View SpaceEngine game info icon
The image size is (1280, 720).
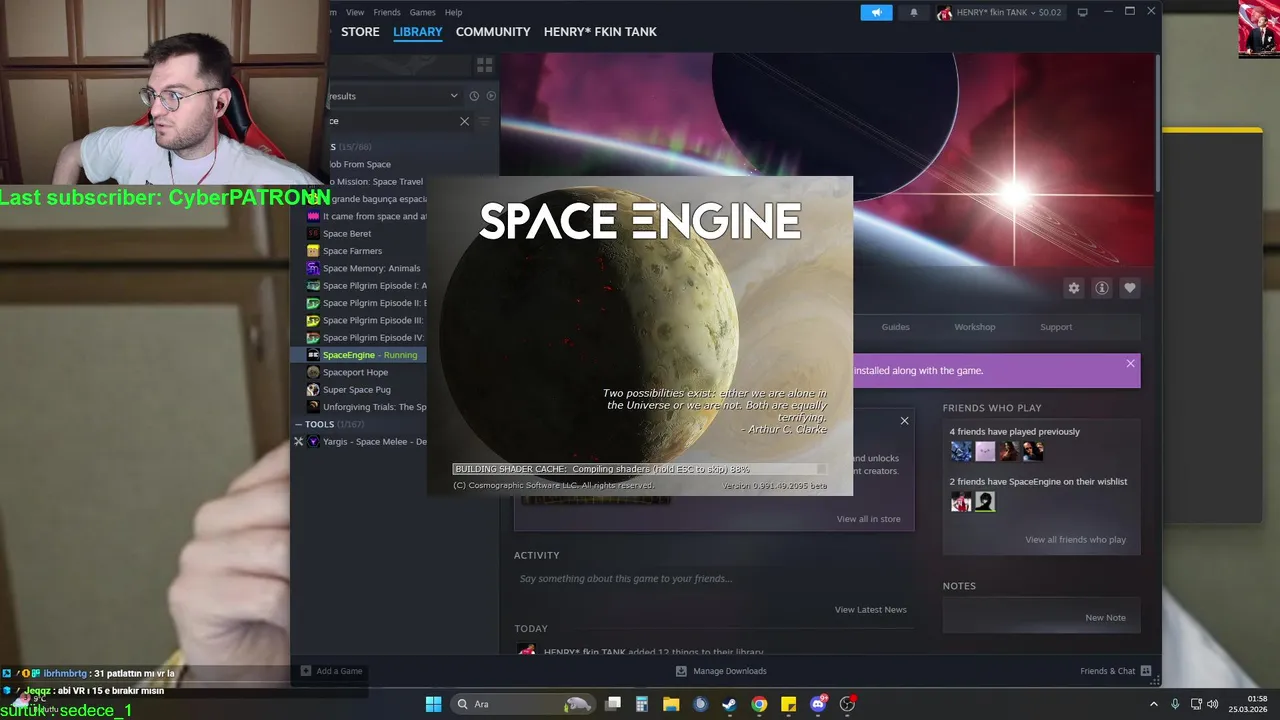pos(1102,288)
